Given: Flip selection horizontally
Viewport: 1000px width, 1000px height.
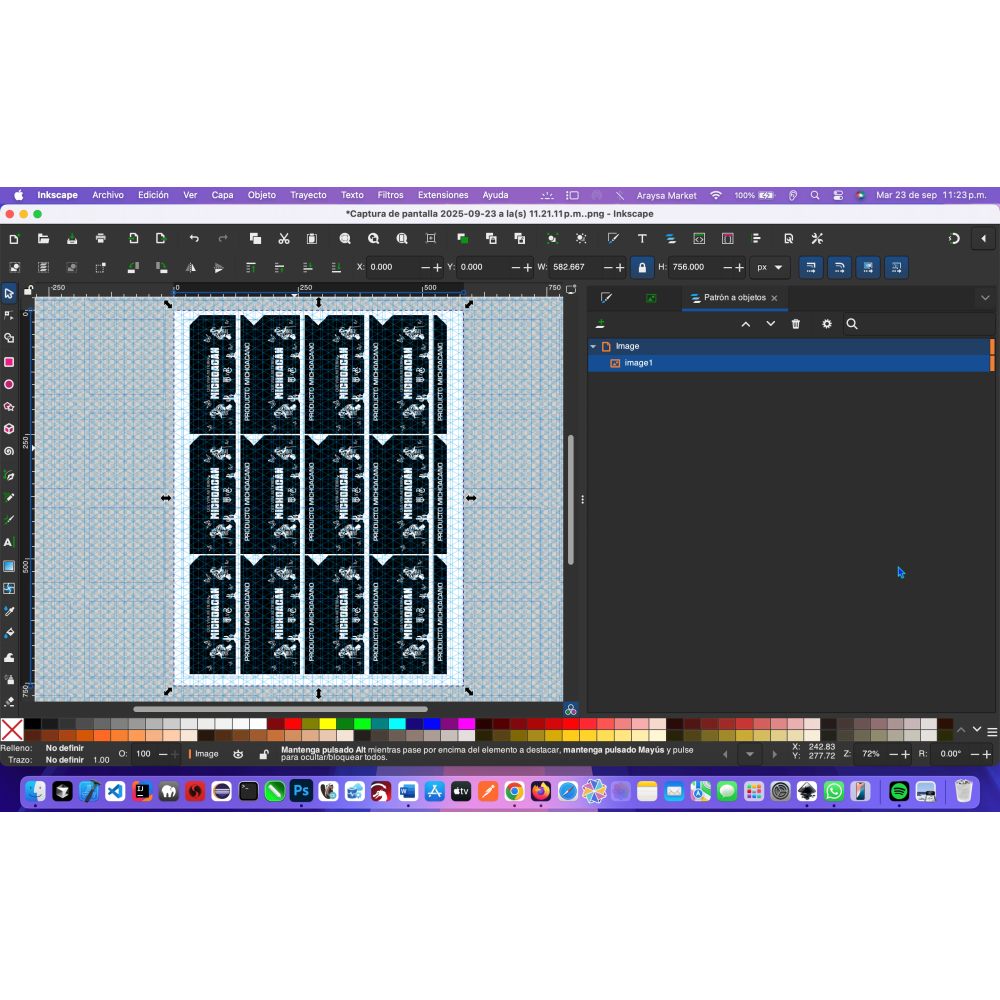Looking at the screenshot, I should click(191, 268).
